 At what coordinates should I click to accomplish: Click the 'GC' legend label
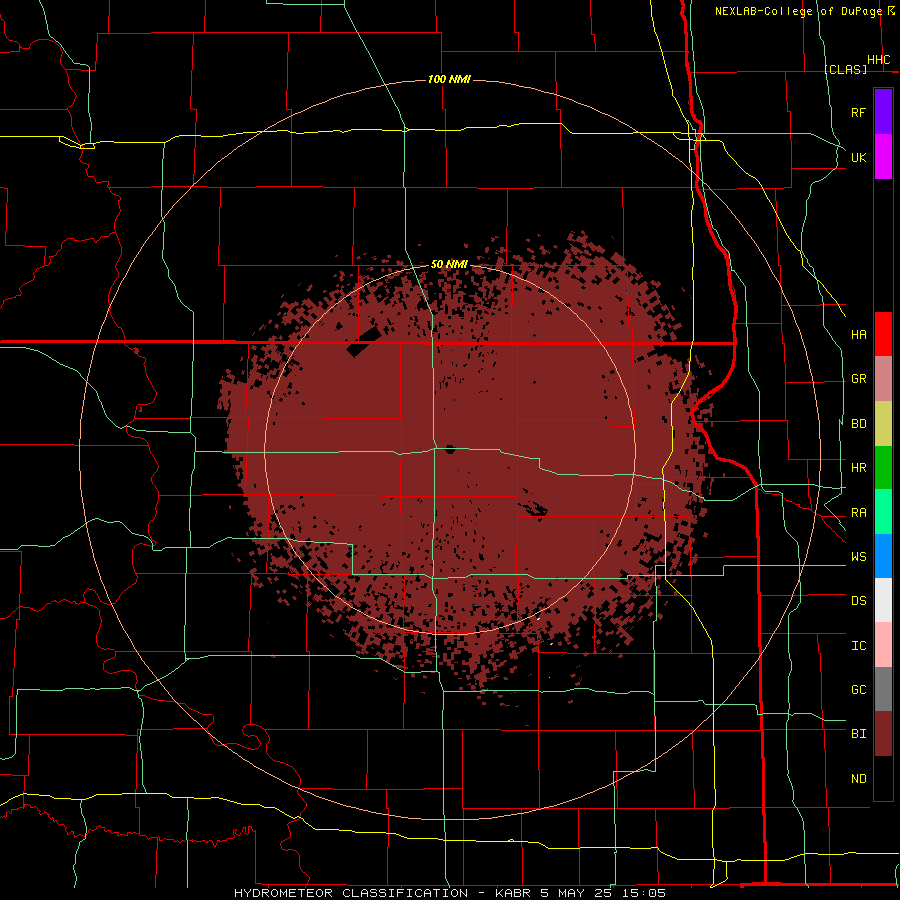858,690
